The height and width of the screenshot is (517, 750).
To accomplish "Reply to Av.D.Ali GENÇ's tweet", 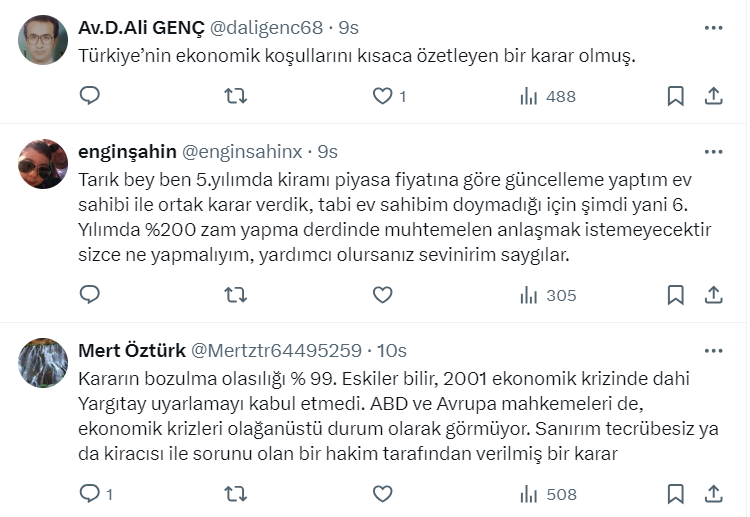I will pyautogui.click(x=90, y=96).
